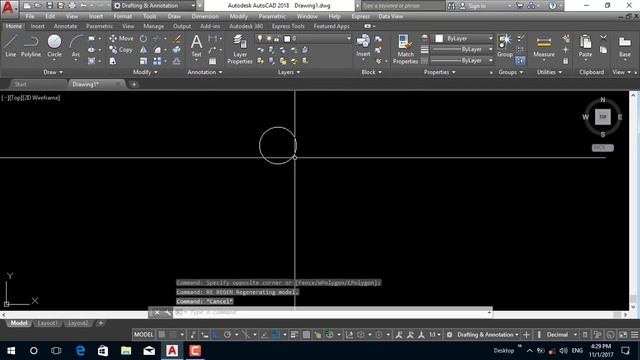640x360 pixels.
Task: Switch to Layout1 tab
Action: (x=47, y=323)
